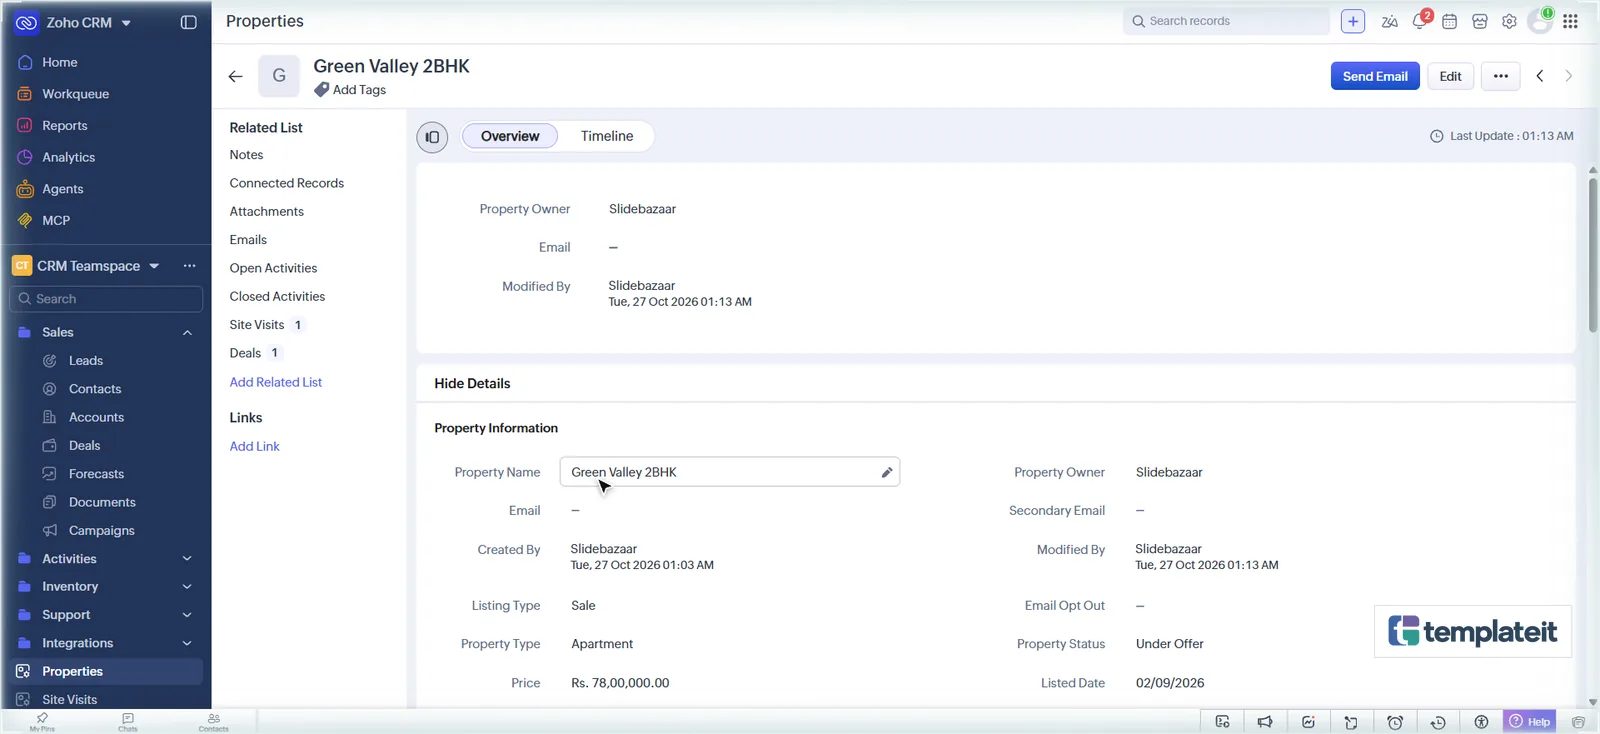1600x734 pixels.
Task: Click the Search records field
Action: click(1226, 21)
